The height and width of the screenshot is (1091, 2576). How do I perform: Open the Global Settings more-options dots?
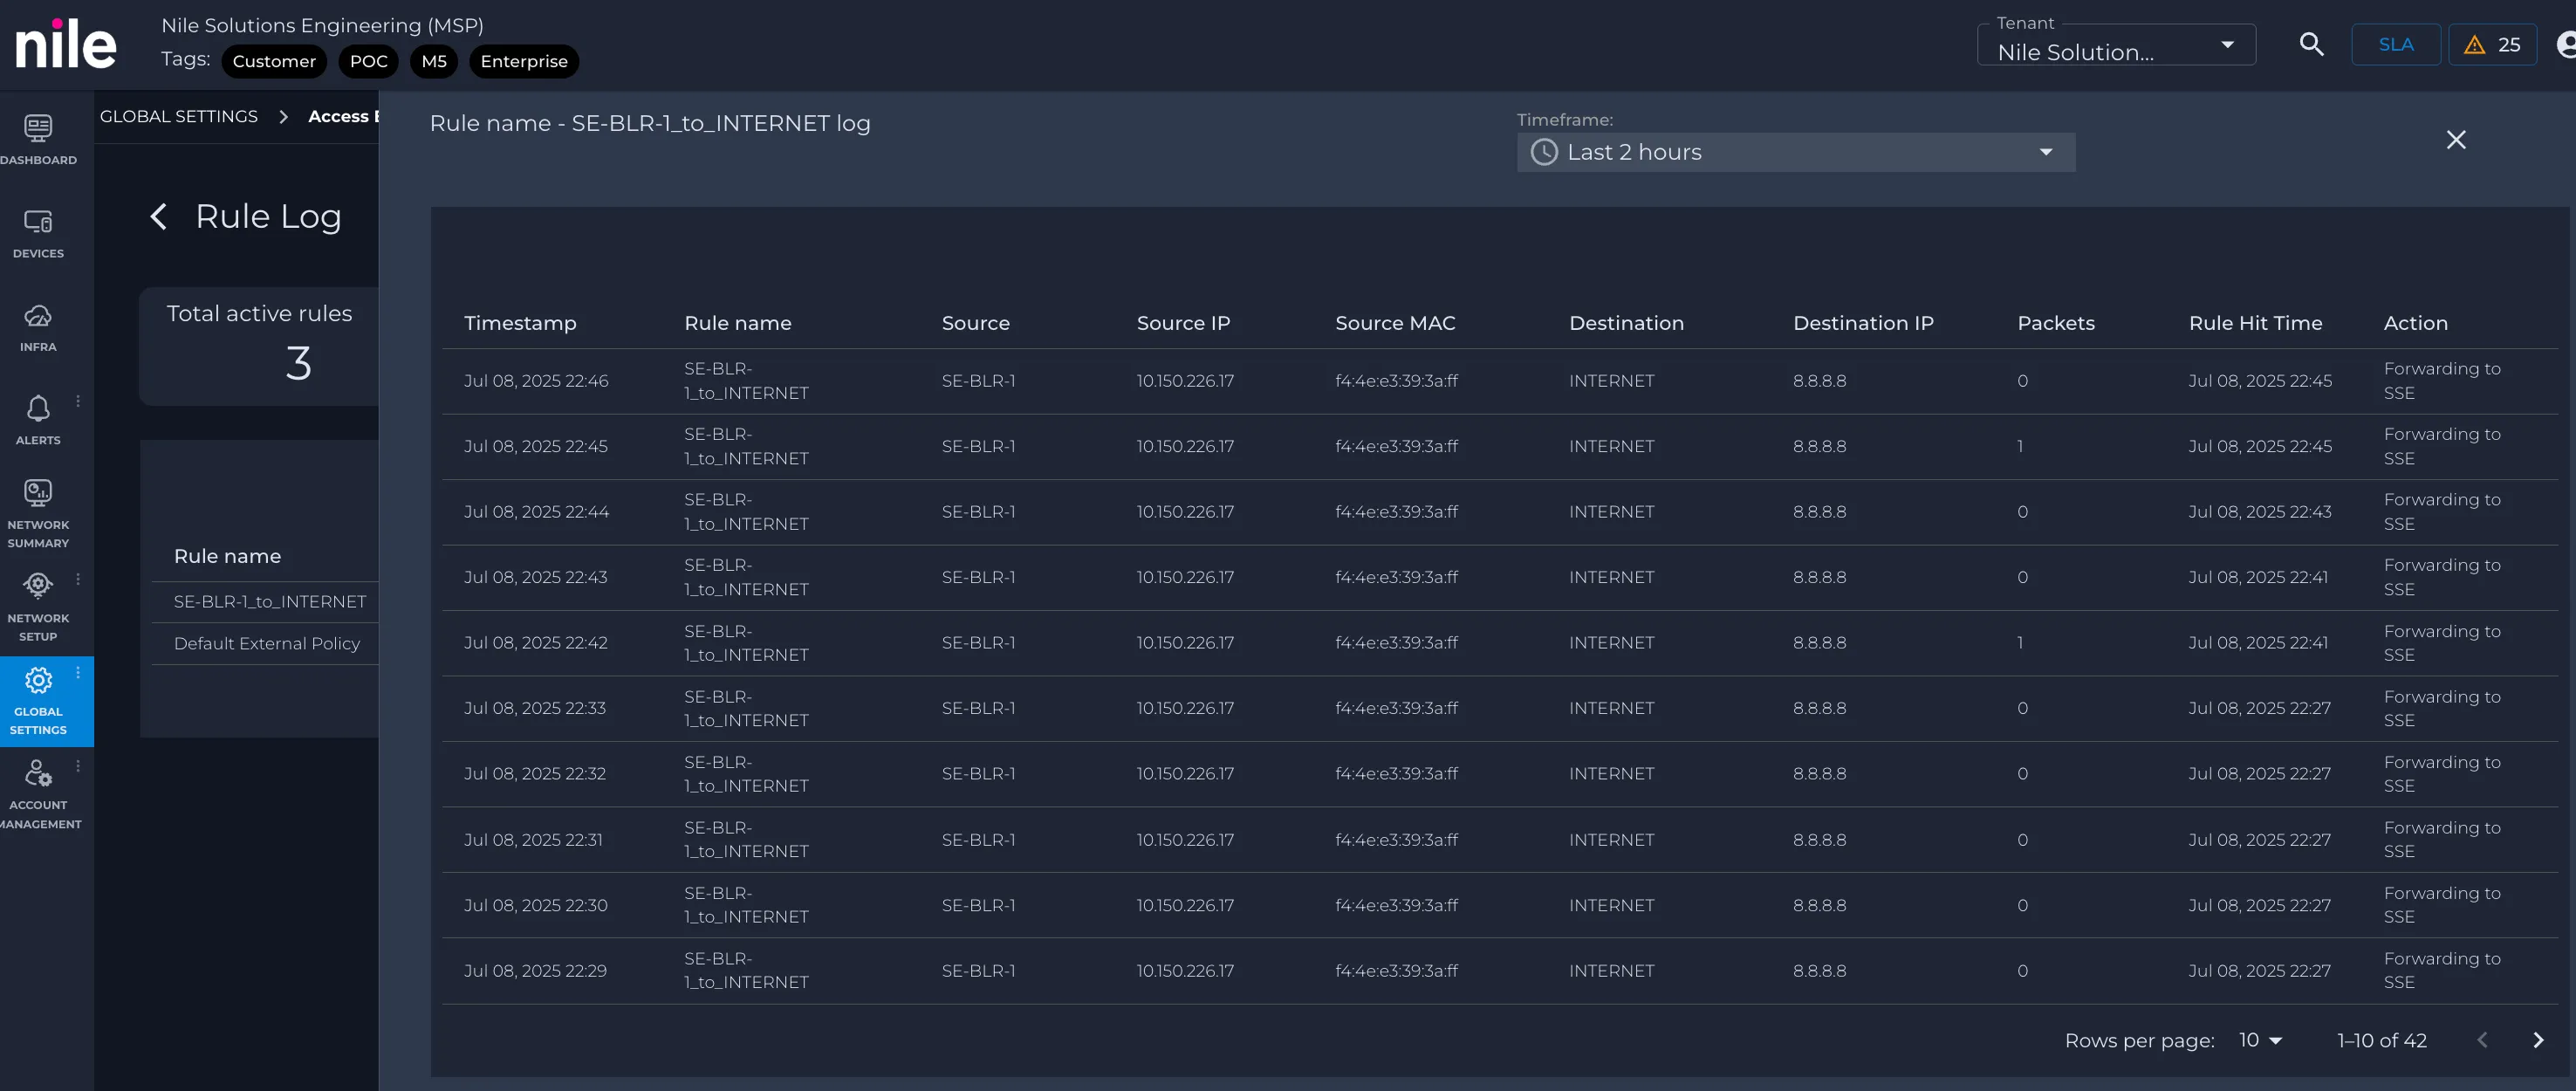pos(78,673)
